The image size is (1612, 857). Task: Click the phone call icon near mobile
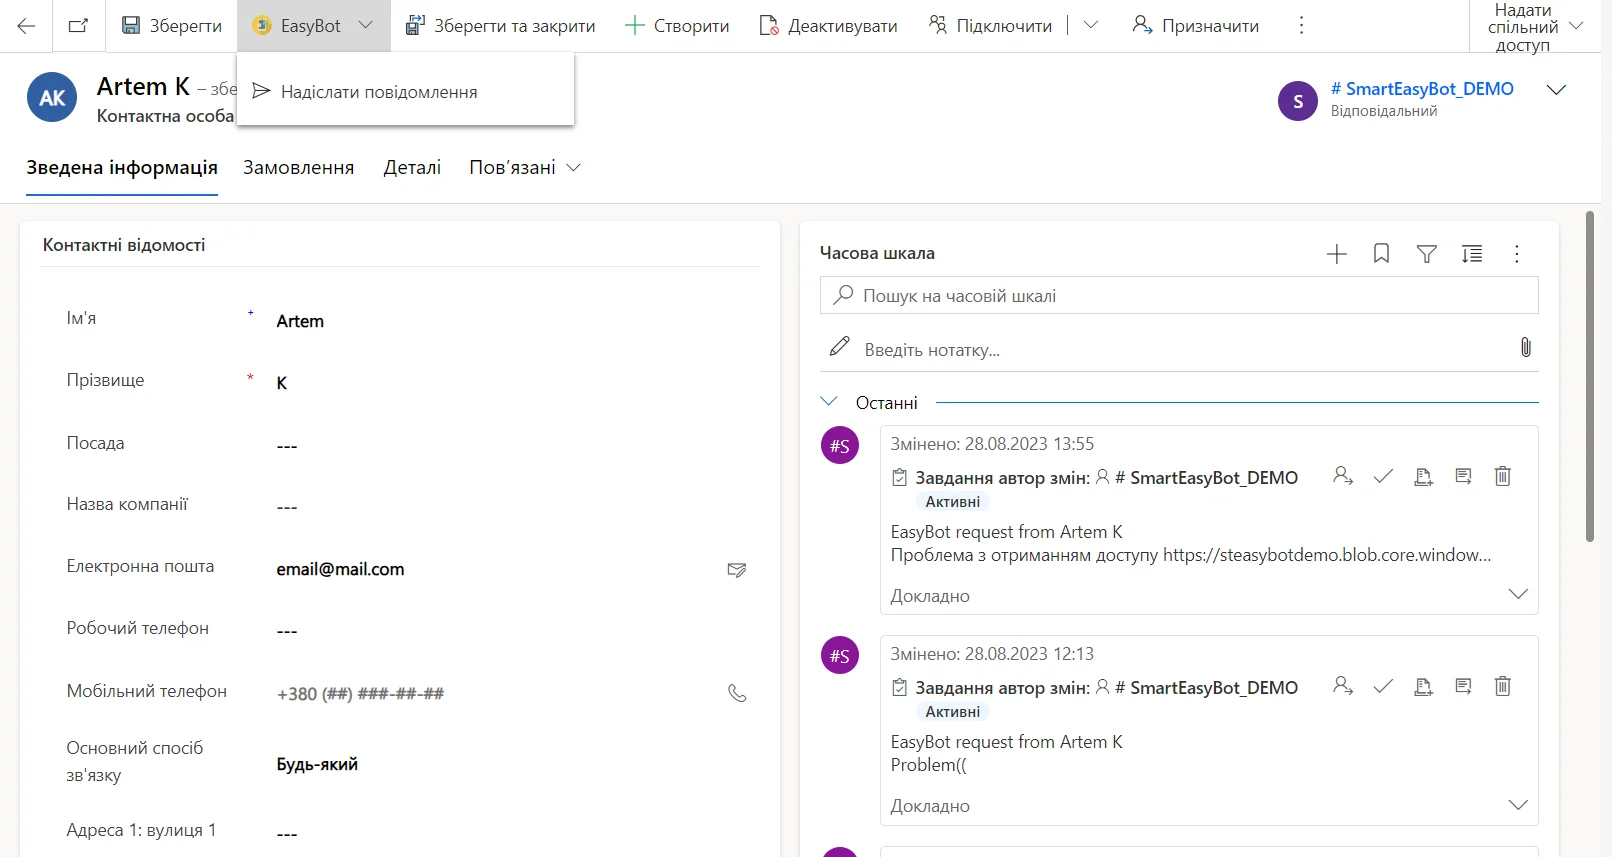tap(737, 693)
